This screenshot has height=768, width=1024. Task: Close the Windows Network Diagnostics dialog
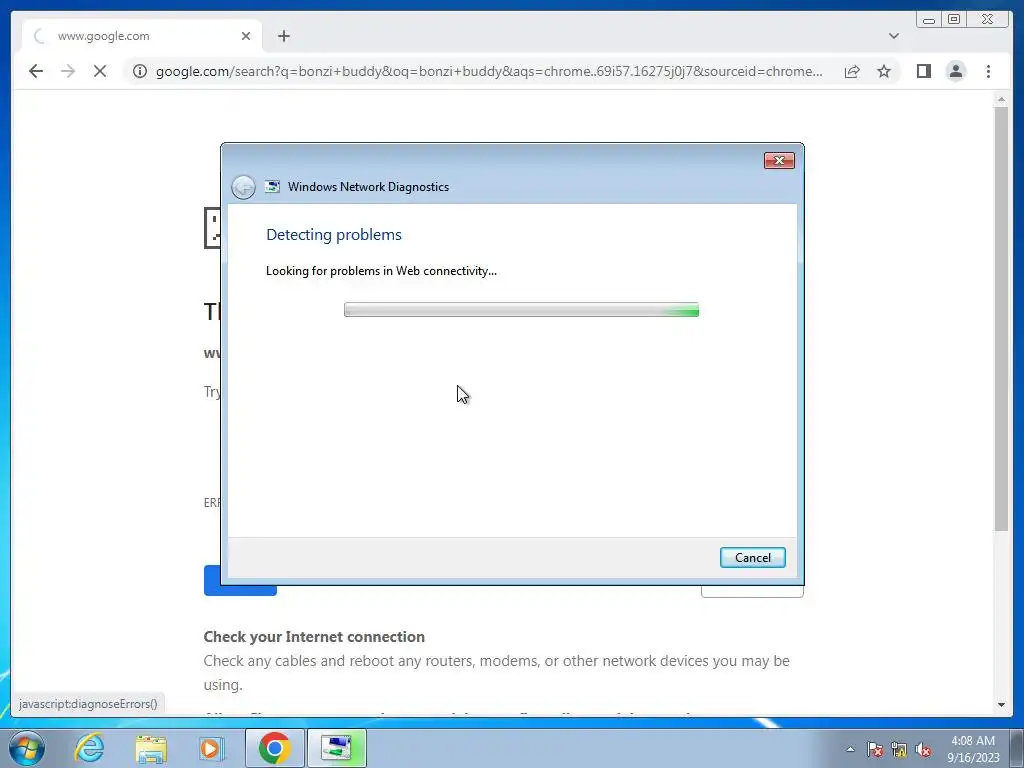click(779, 161)
